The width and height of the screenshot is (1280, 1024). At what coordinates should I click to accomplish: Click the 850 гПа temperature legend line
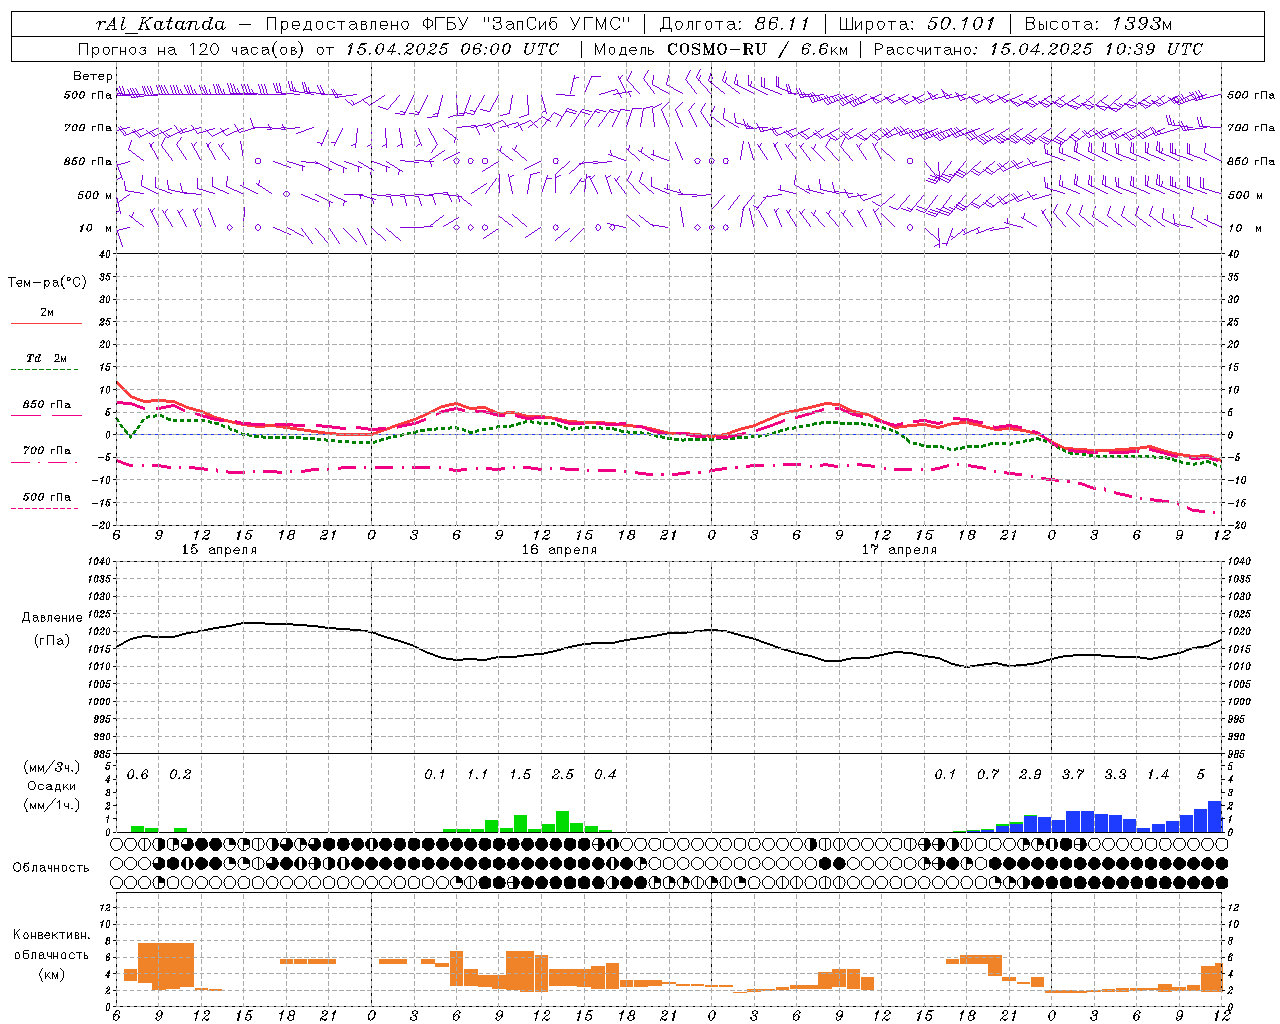46,414
